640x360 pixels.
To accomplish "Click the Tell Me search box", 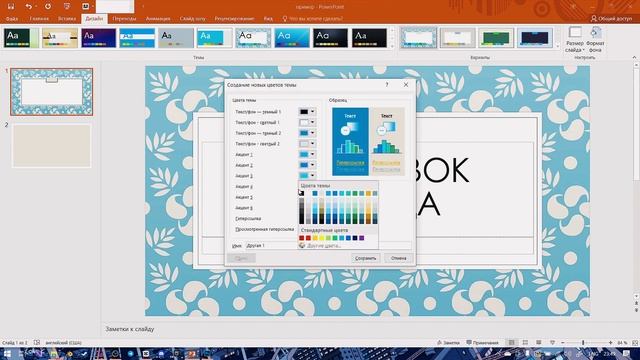I will (x=316, y=19).
